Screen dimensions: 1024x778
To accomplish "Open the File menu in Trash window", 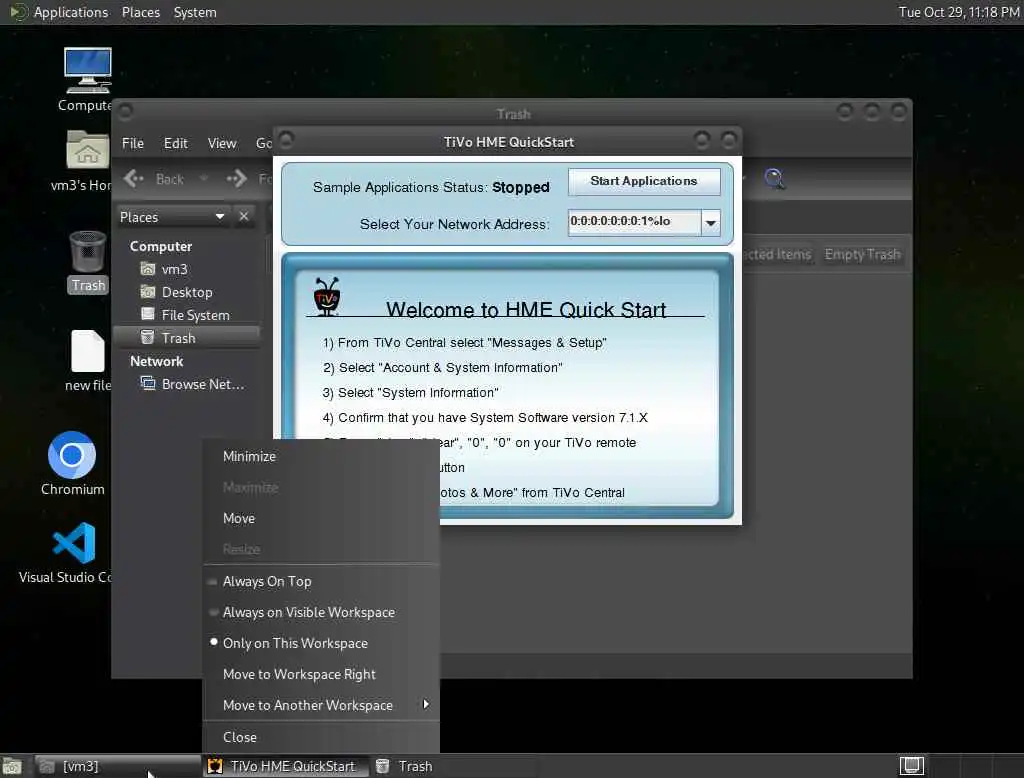I will click(x=133, y=143).
